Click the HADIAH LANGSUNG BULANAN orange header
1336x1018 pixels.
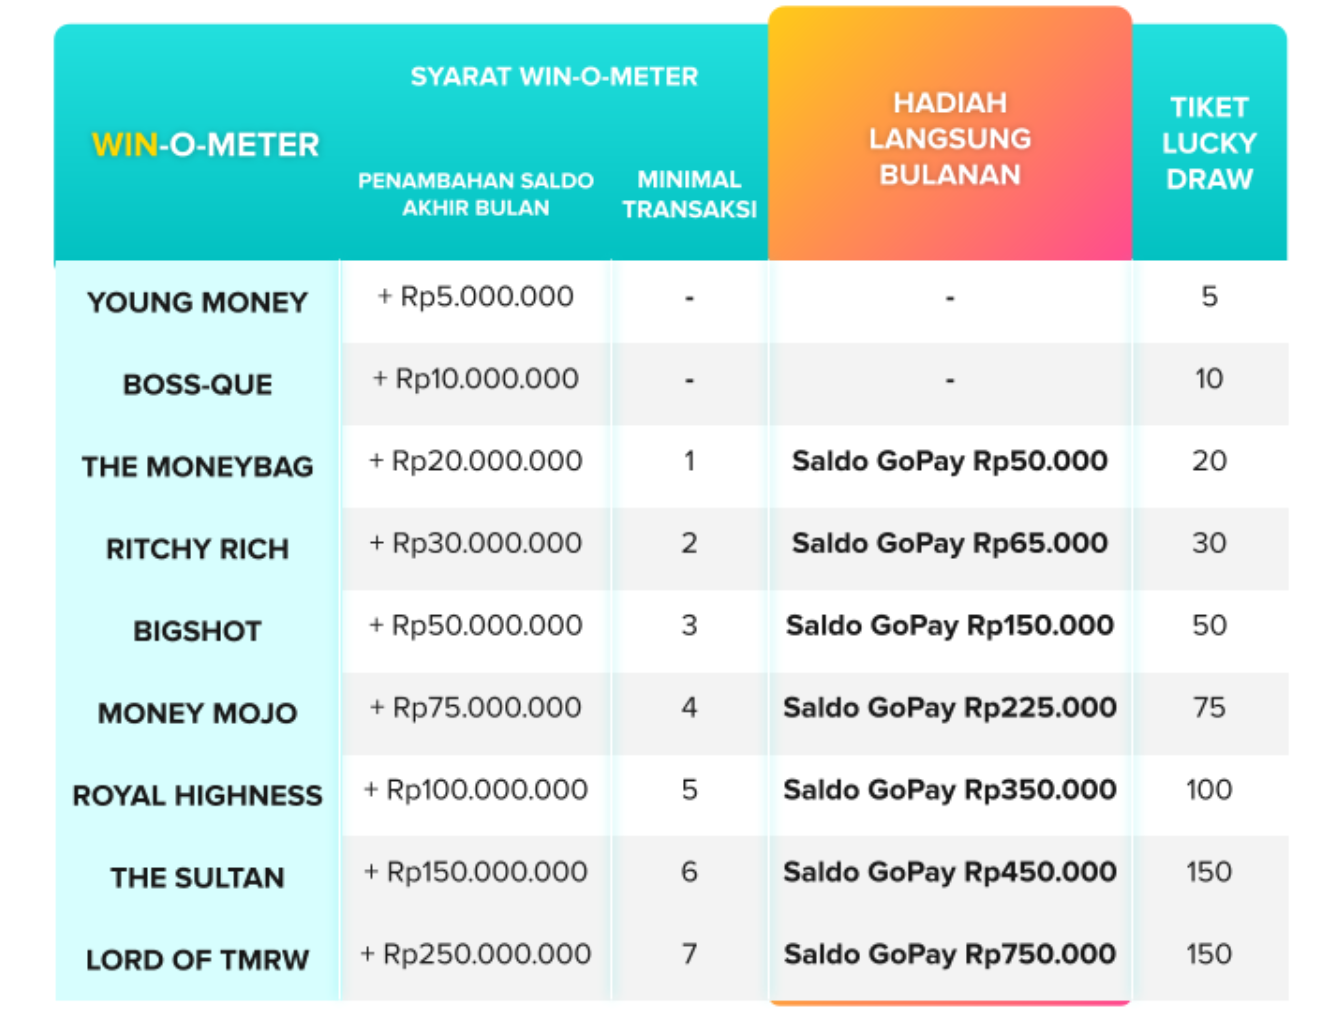949,139
